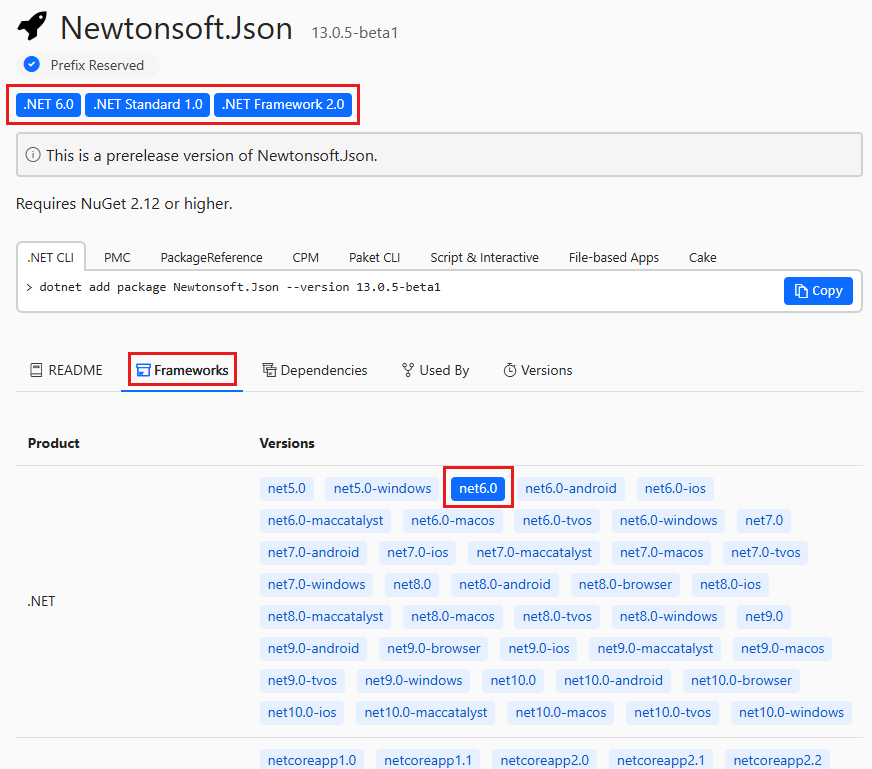This screenshot has width=872, height=769.
Task: Switch to Script & Interactive tab
Action: point(484,257)
